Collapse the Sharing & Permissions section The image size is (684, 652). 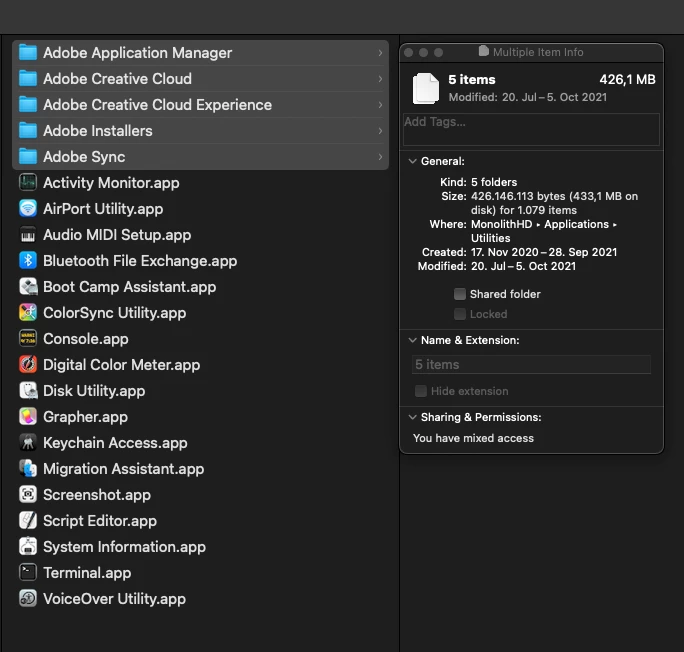point(412,417)
